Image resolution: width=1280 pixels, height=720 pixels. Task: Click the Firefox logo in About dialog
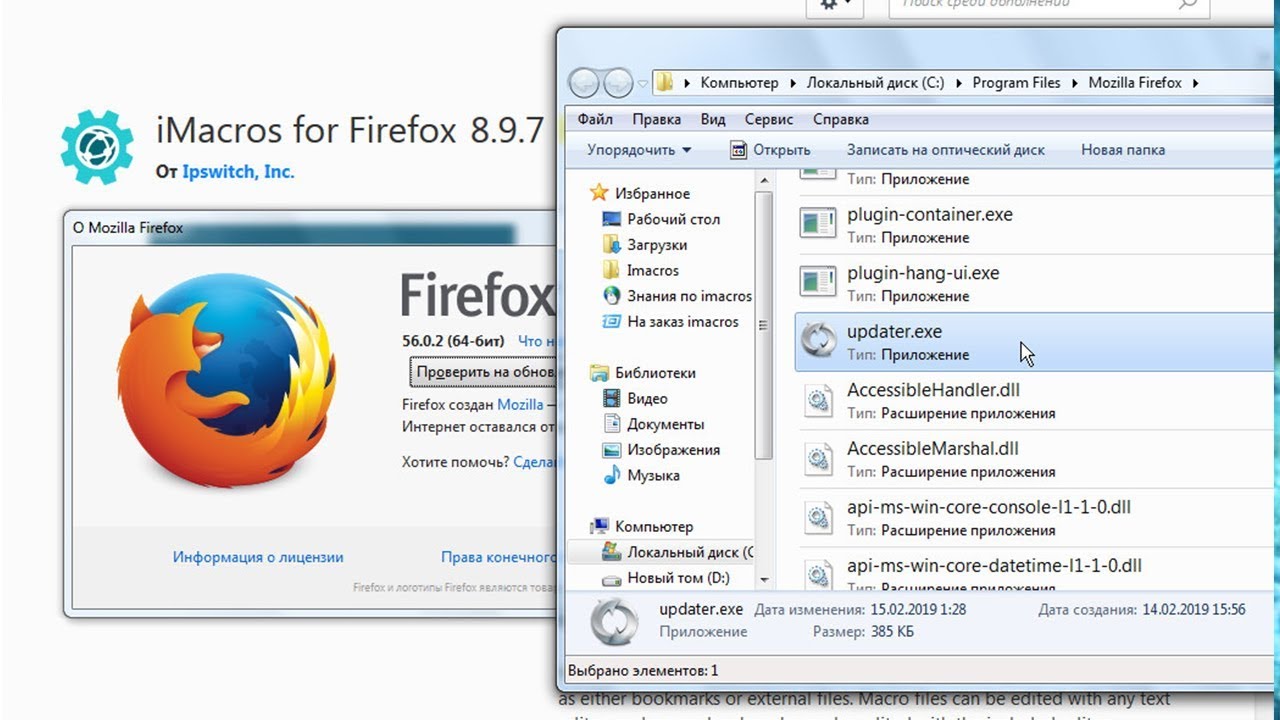227,381
